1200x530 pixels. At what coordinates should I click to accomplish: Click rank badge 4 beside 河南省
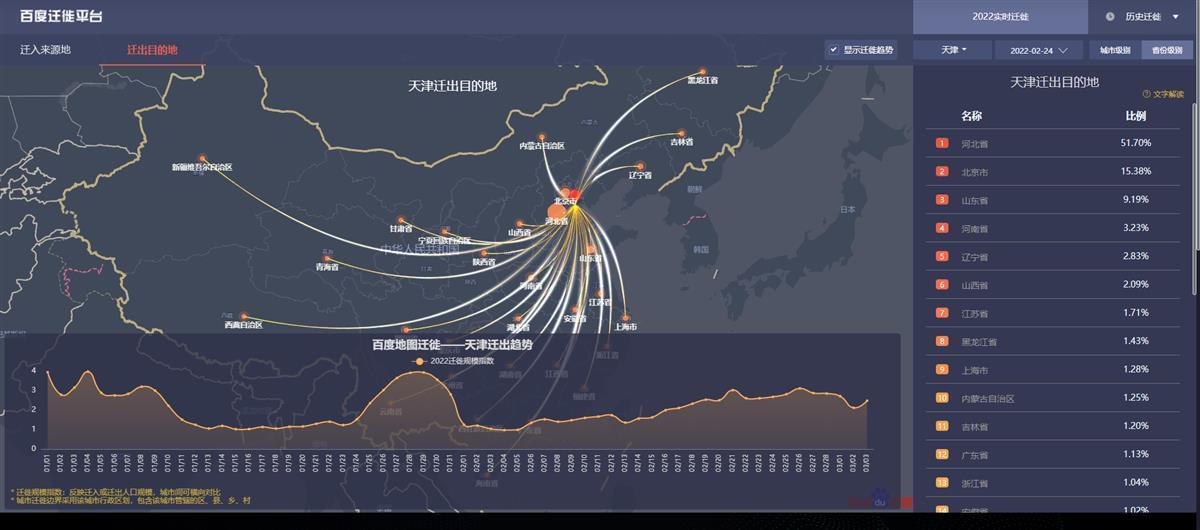point(941,228)
